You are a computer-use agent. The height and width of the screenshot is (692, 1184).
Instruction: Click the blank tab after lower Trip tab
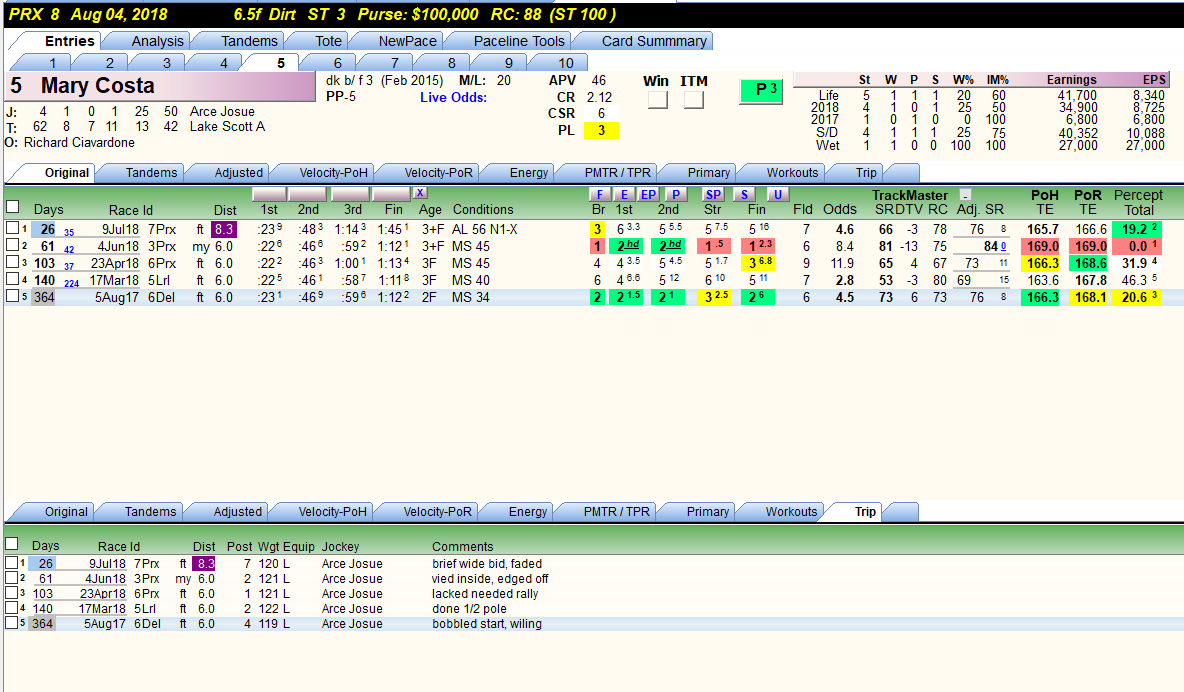click(902, 511)
